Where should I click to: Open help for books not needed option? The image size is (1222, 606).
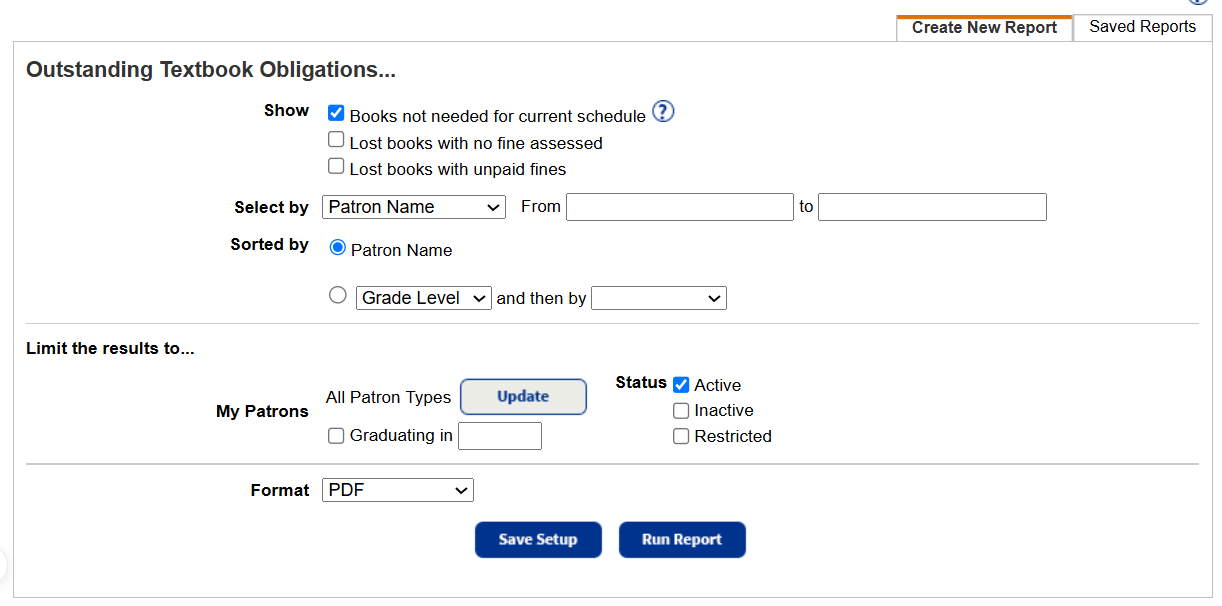point(663,112)
